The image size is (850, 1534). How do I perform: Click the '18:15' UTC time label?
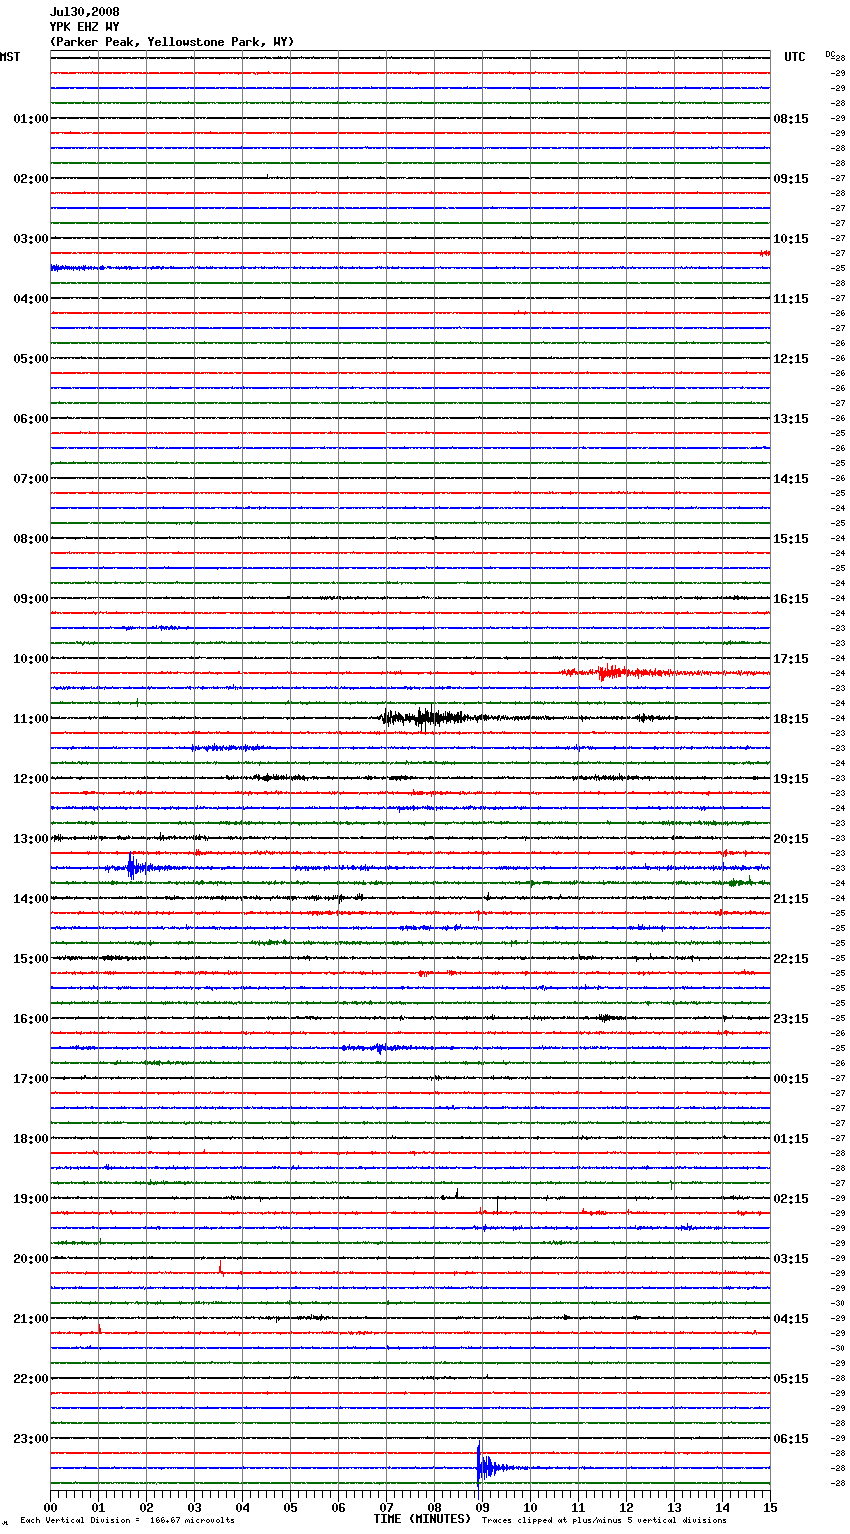[791, 719]
